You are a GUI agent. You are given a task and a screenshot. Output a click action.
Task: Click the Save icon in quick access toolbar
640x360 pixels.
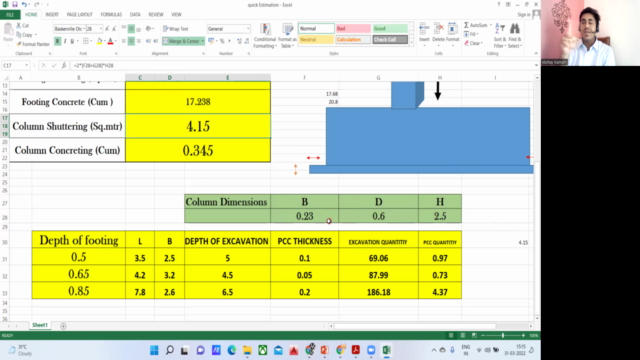click(14, 4)
